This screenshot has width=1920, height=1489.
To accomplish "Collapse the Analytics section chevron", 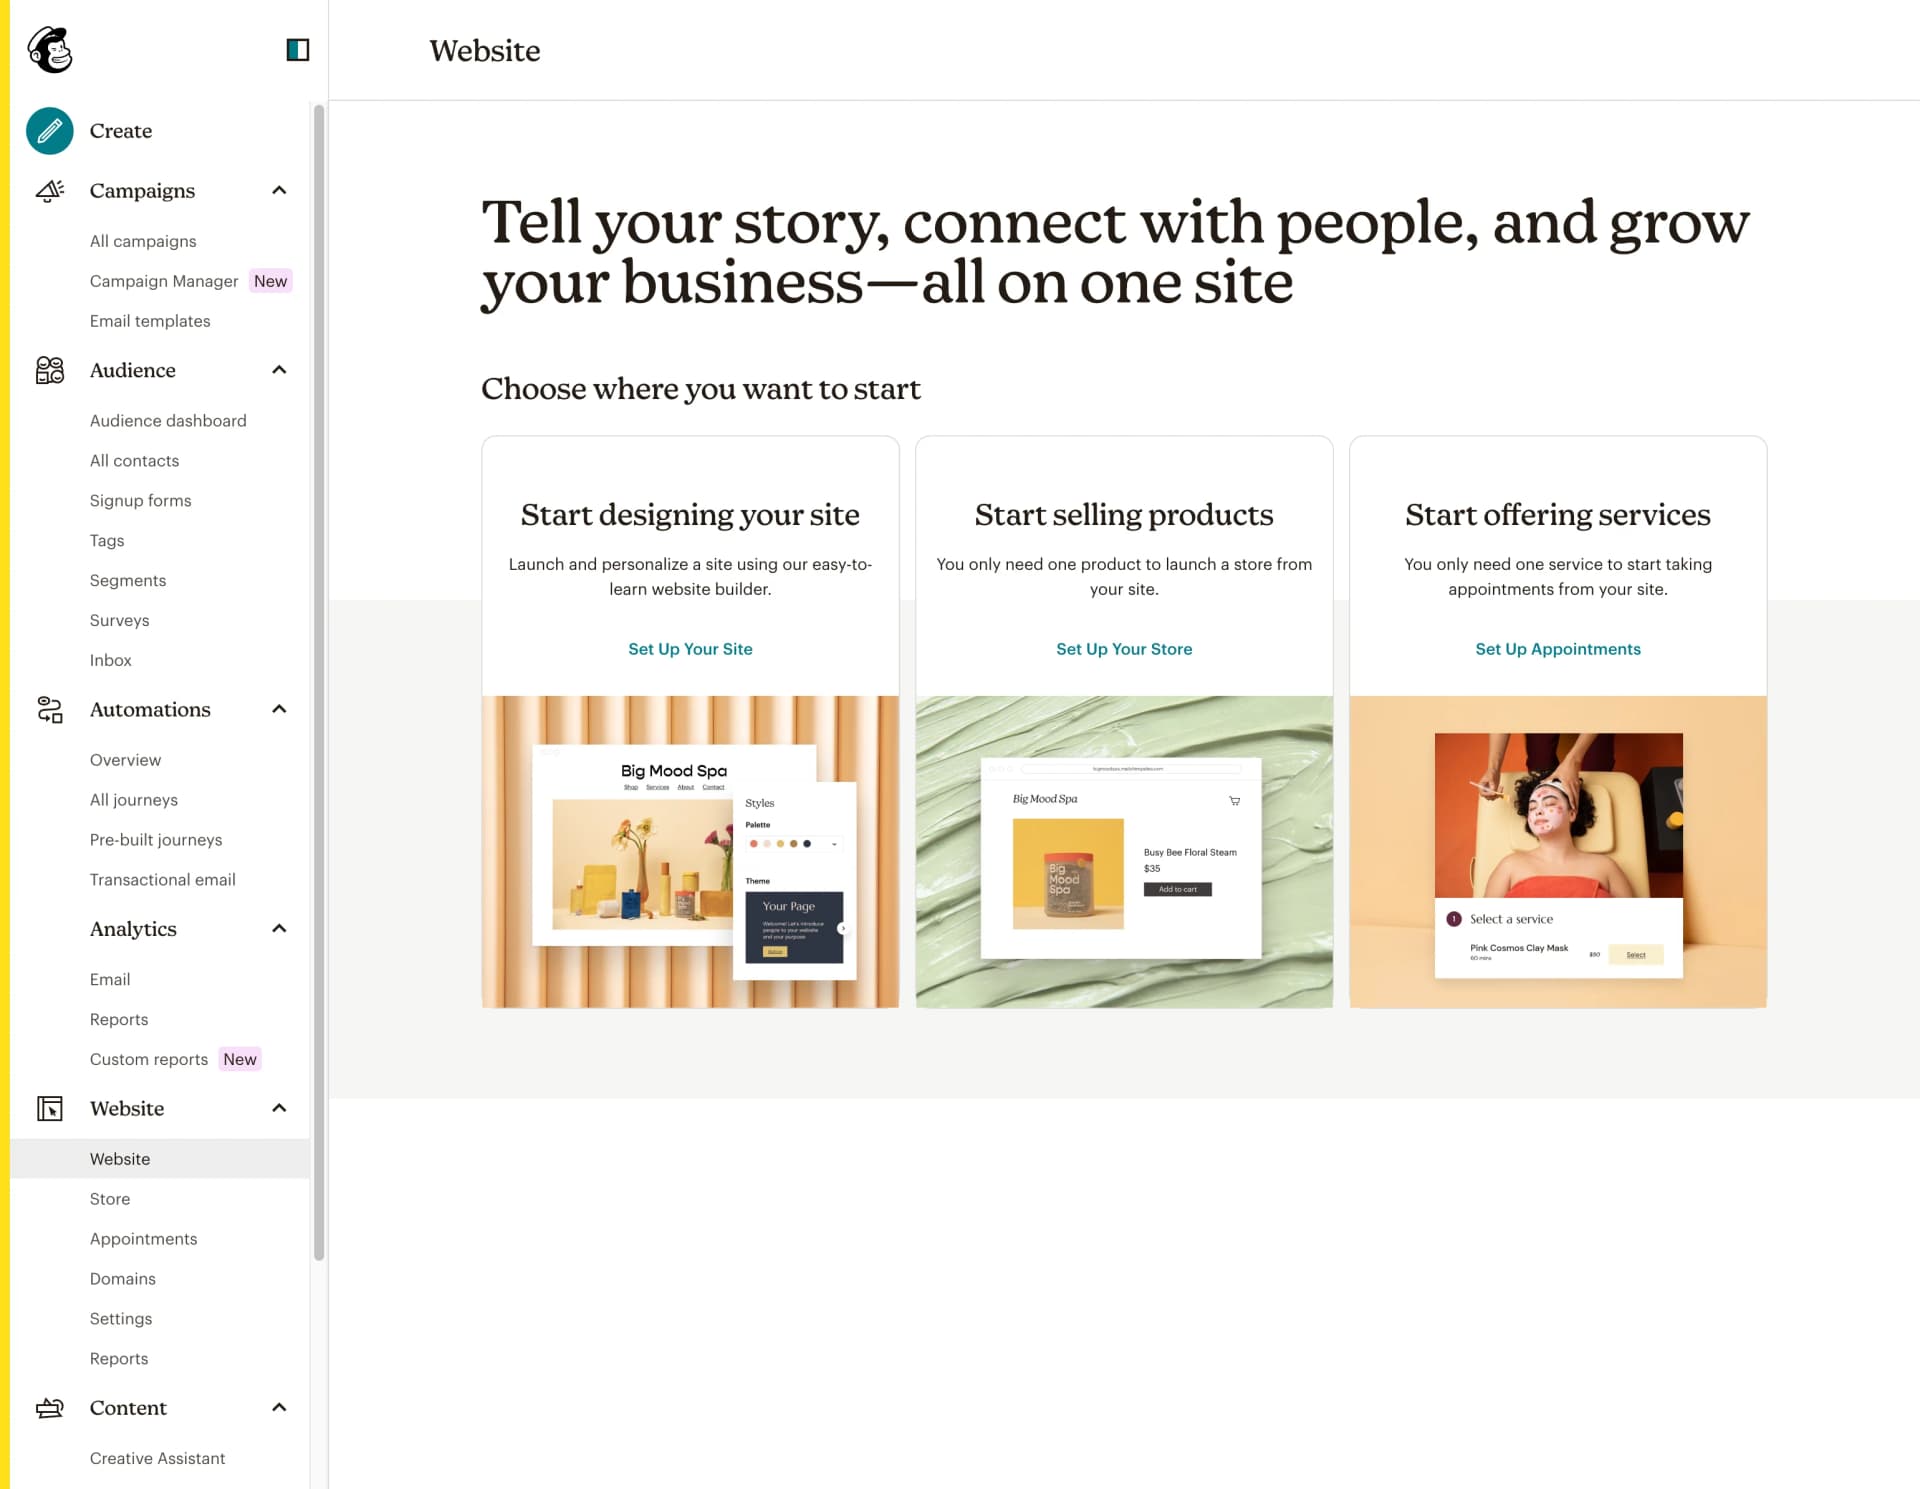I will (279, 929).
